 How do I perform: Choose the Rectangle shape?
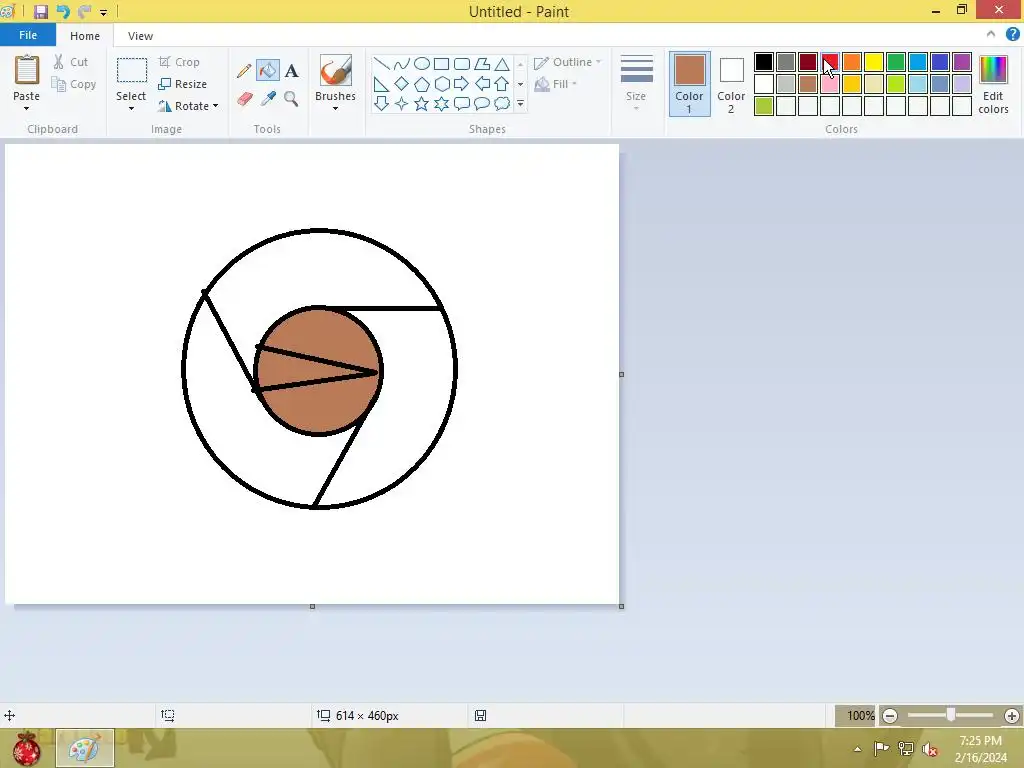pos(441,64)
